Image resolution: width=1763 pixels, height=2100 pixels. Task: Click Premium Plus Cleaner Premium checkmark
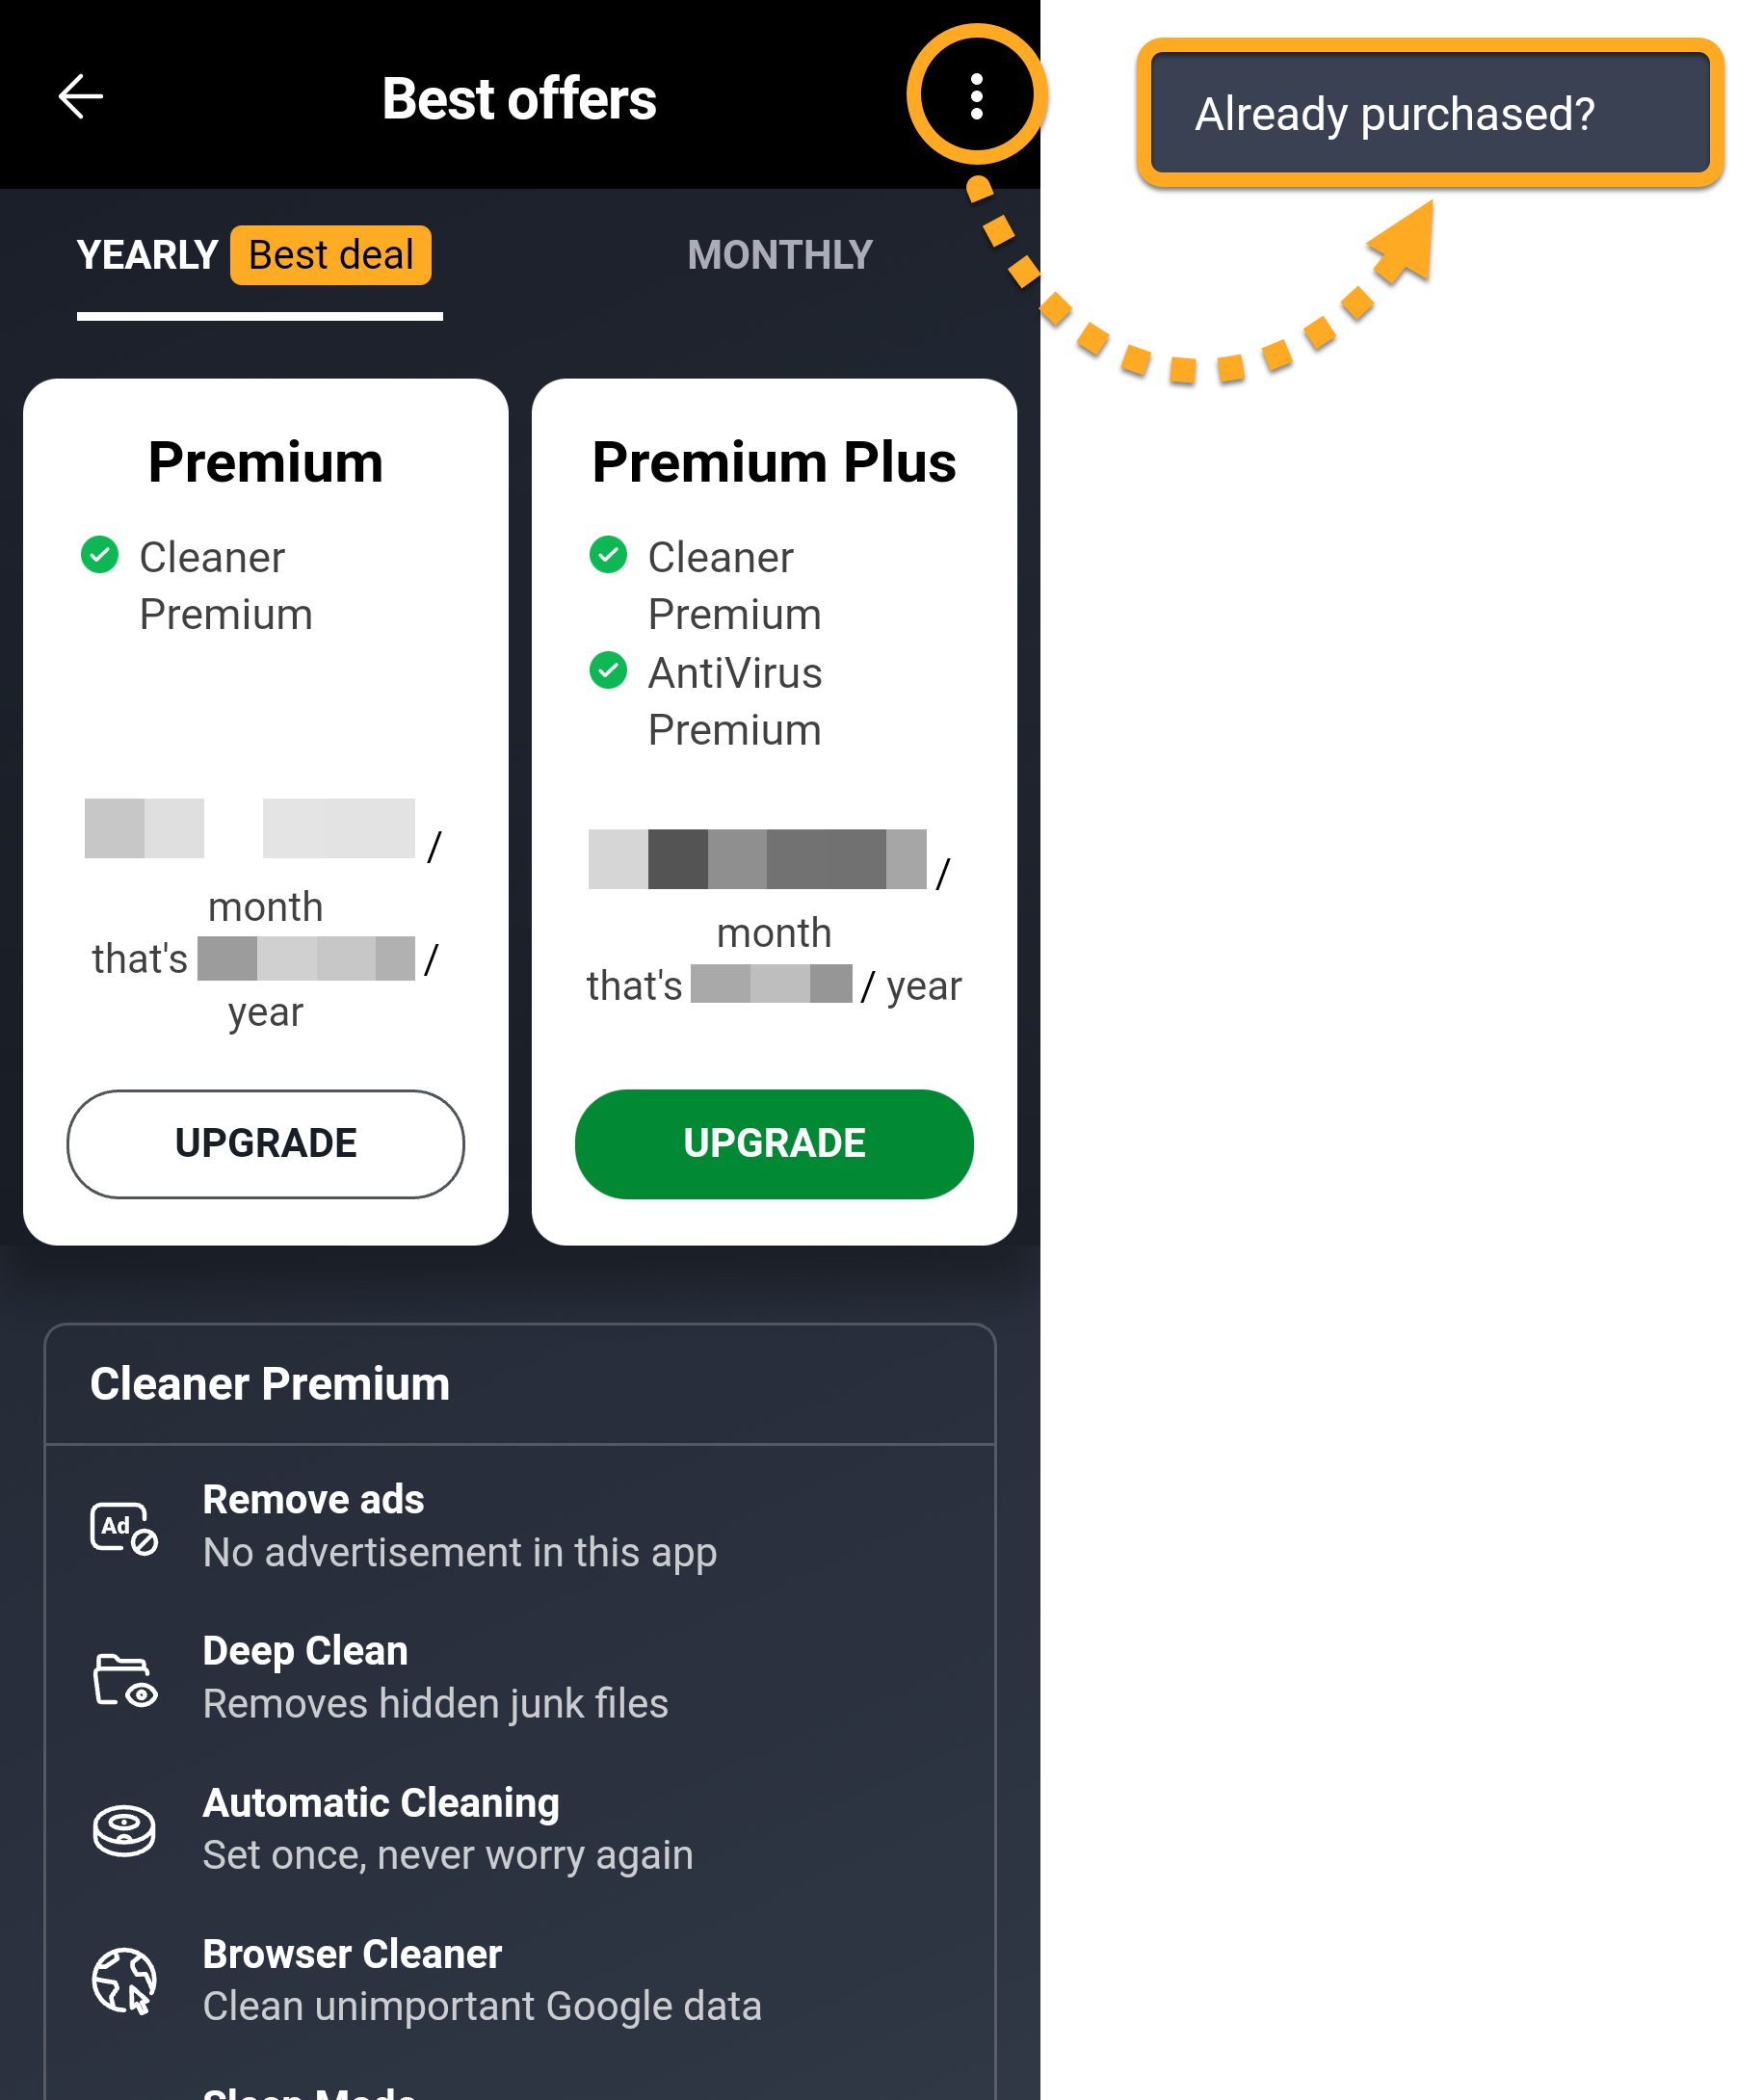coord(608,555)
